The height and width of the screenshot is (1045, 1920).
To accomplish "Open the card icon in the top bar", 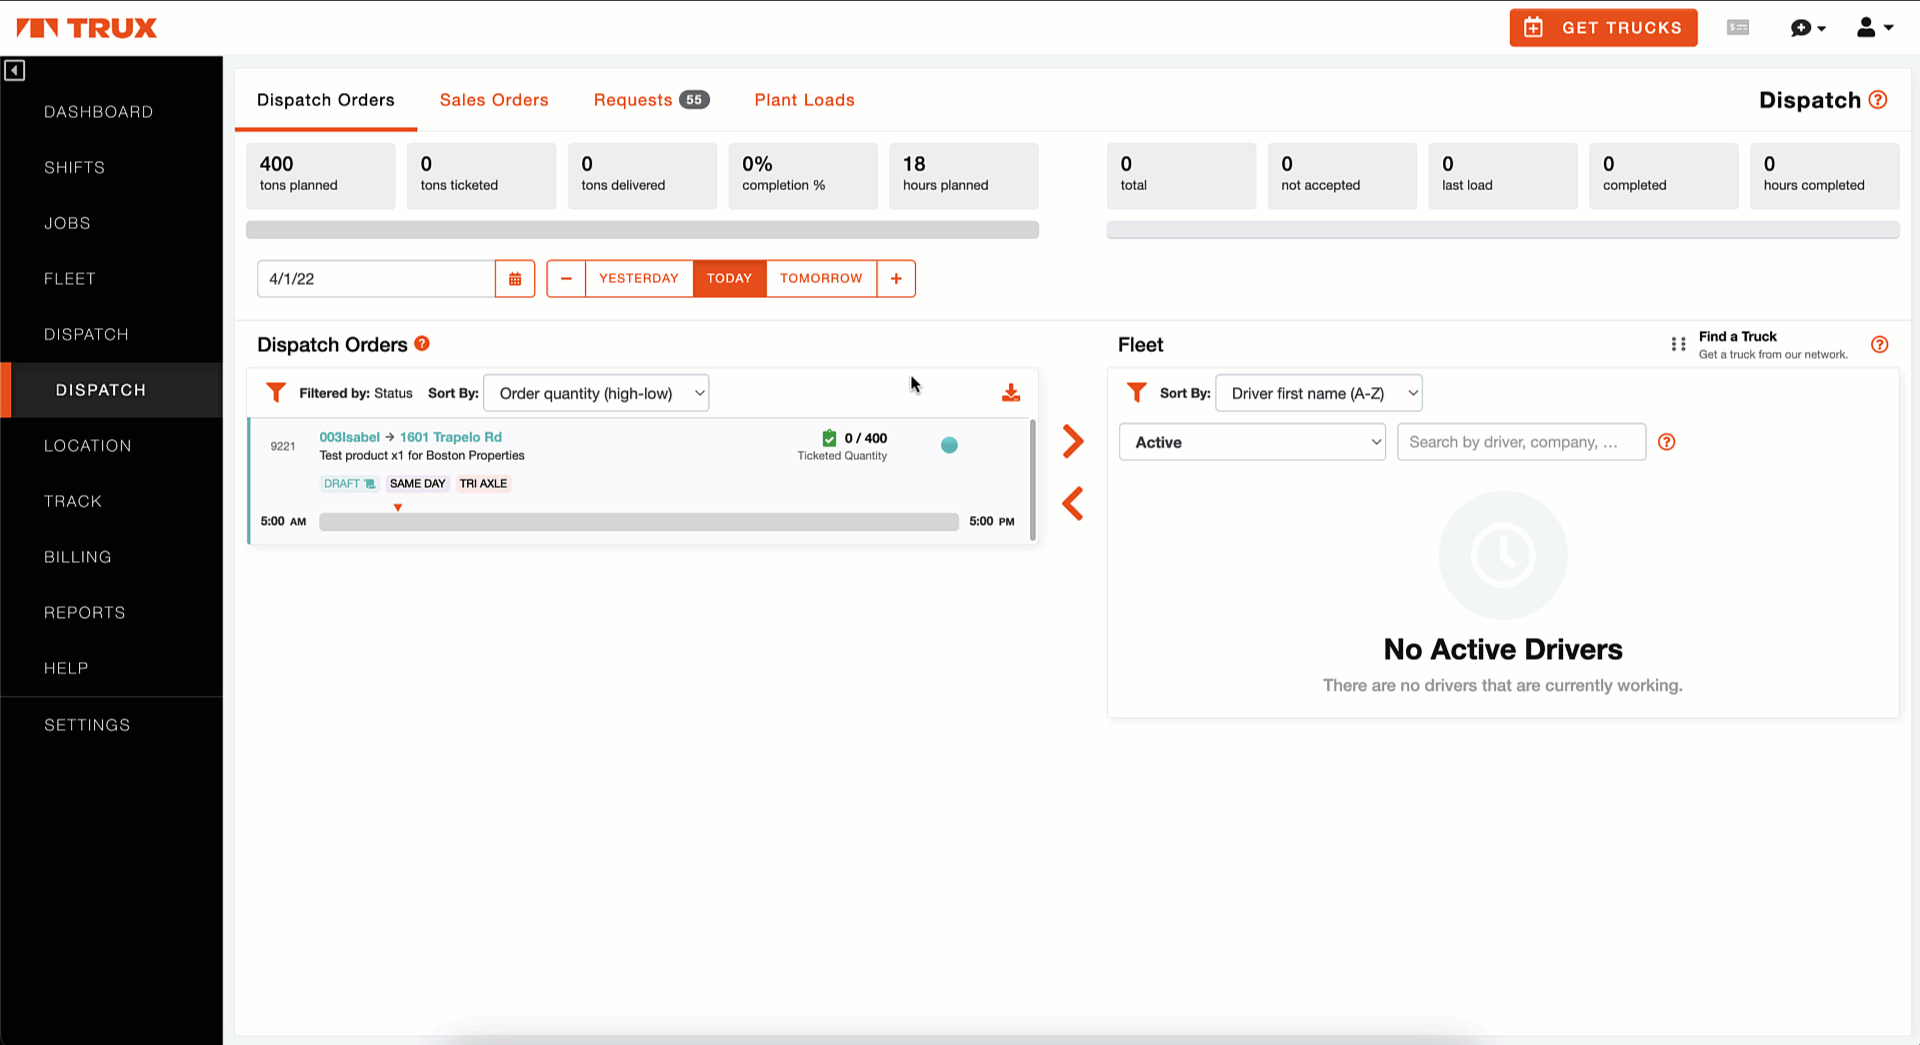I will [1738, 28].
